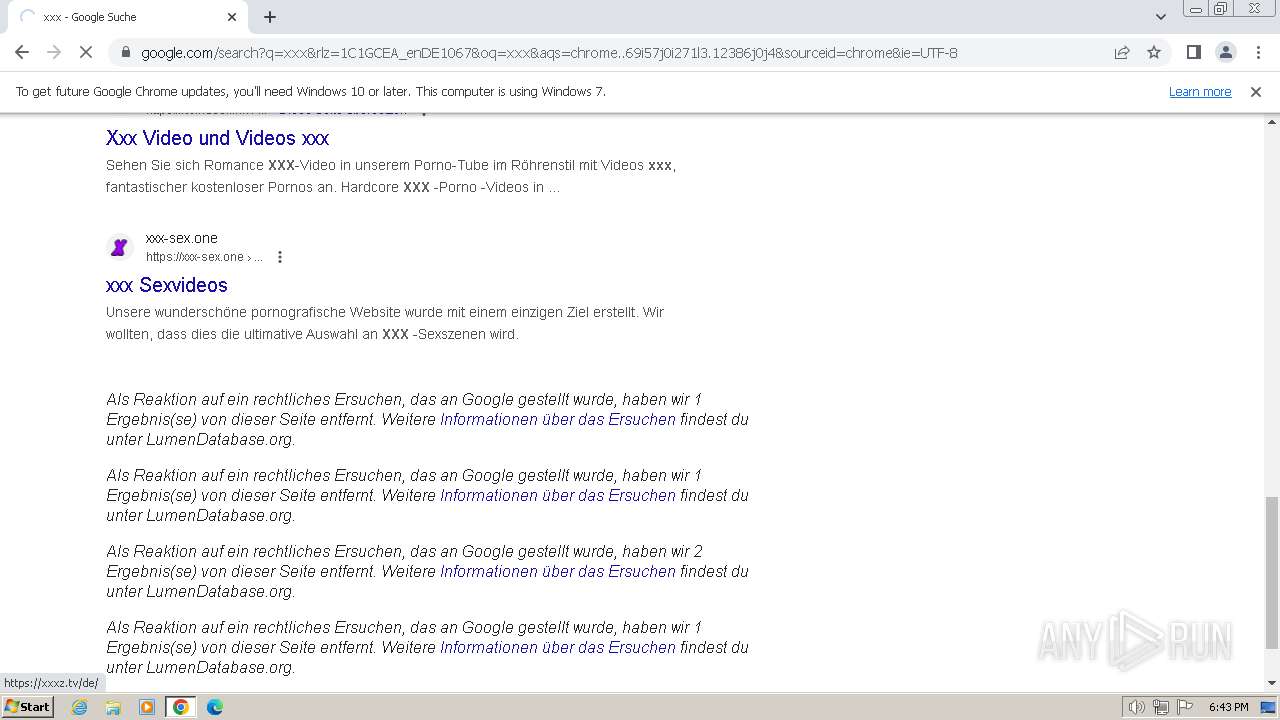The width and height of the screenshot is (1280, 720).
Task: Open the Action Center flag icon
Action: pos(1185,707)
